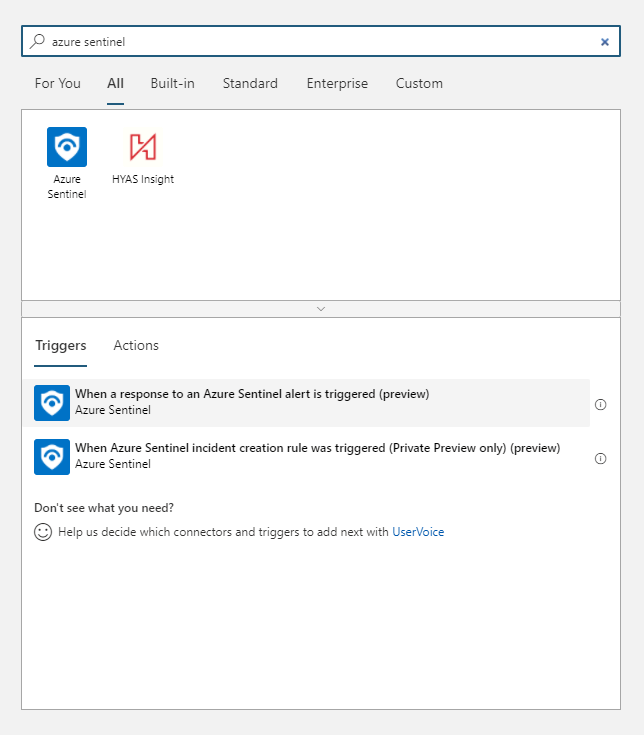This screenshot has width=644, height=735.
Task: Click the smiley feedback icon
Action: tap(43, 532)
